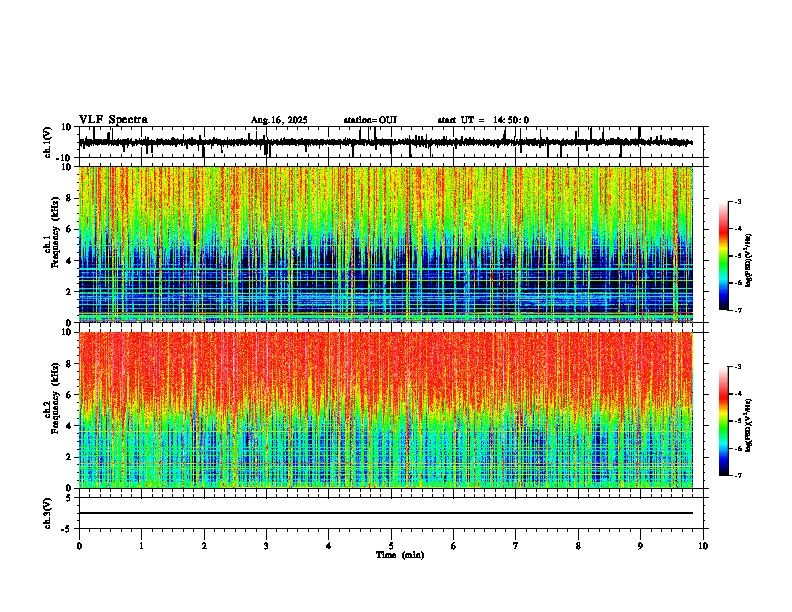792x612 pixels.
Task: Click the "5" minute tick label
Action: (x=391, y=546)
